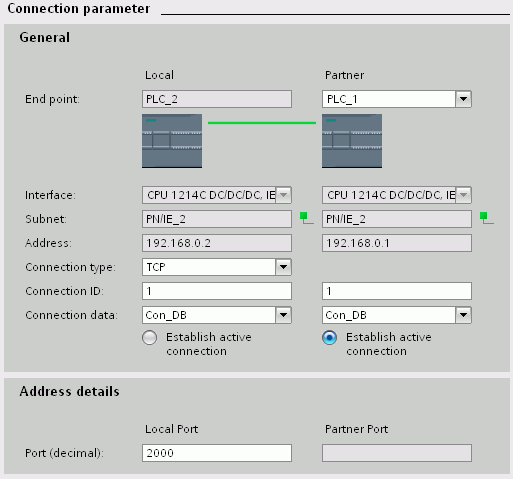Expand the local Connection data Con_DB dropdown
Viewport: 513px width, 479px height.
tap(283, 315)
